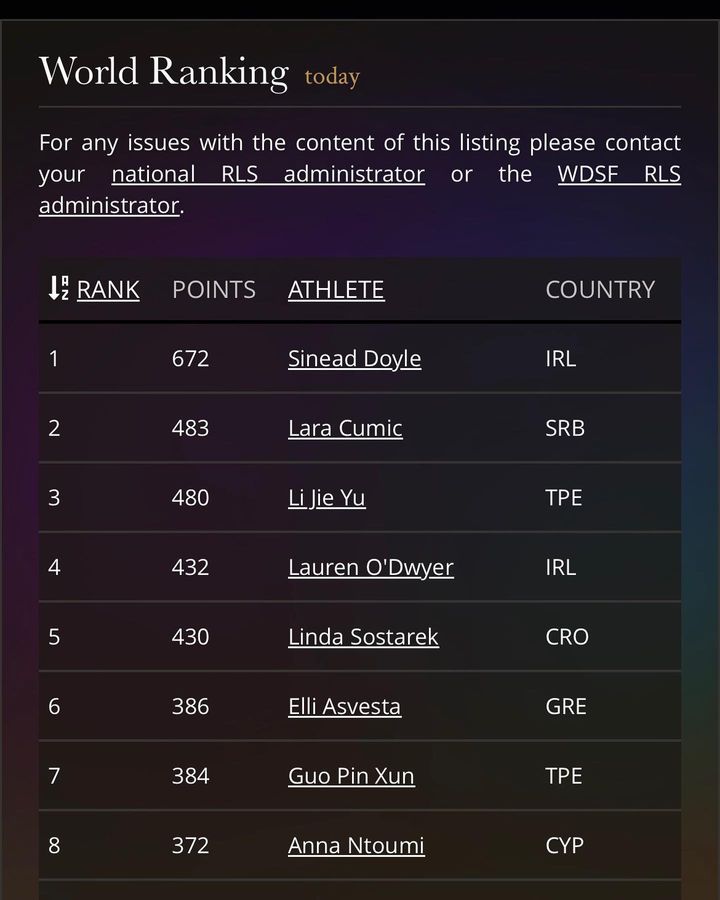Image resolution: width=720 pixels, height=900 pixels.
Task: Open Li Jie Yu's athlete profile
Action: click(327, 498)
